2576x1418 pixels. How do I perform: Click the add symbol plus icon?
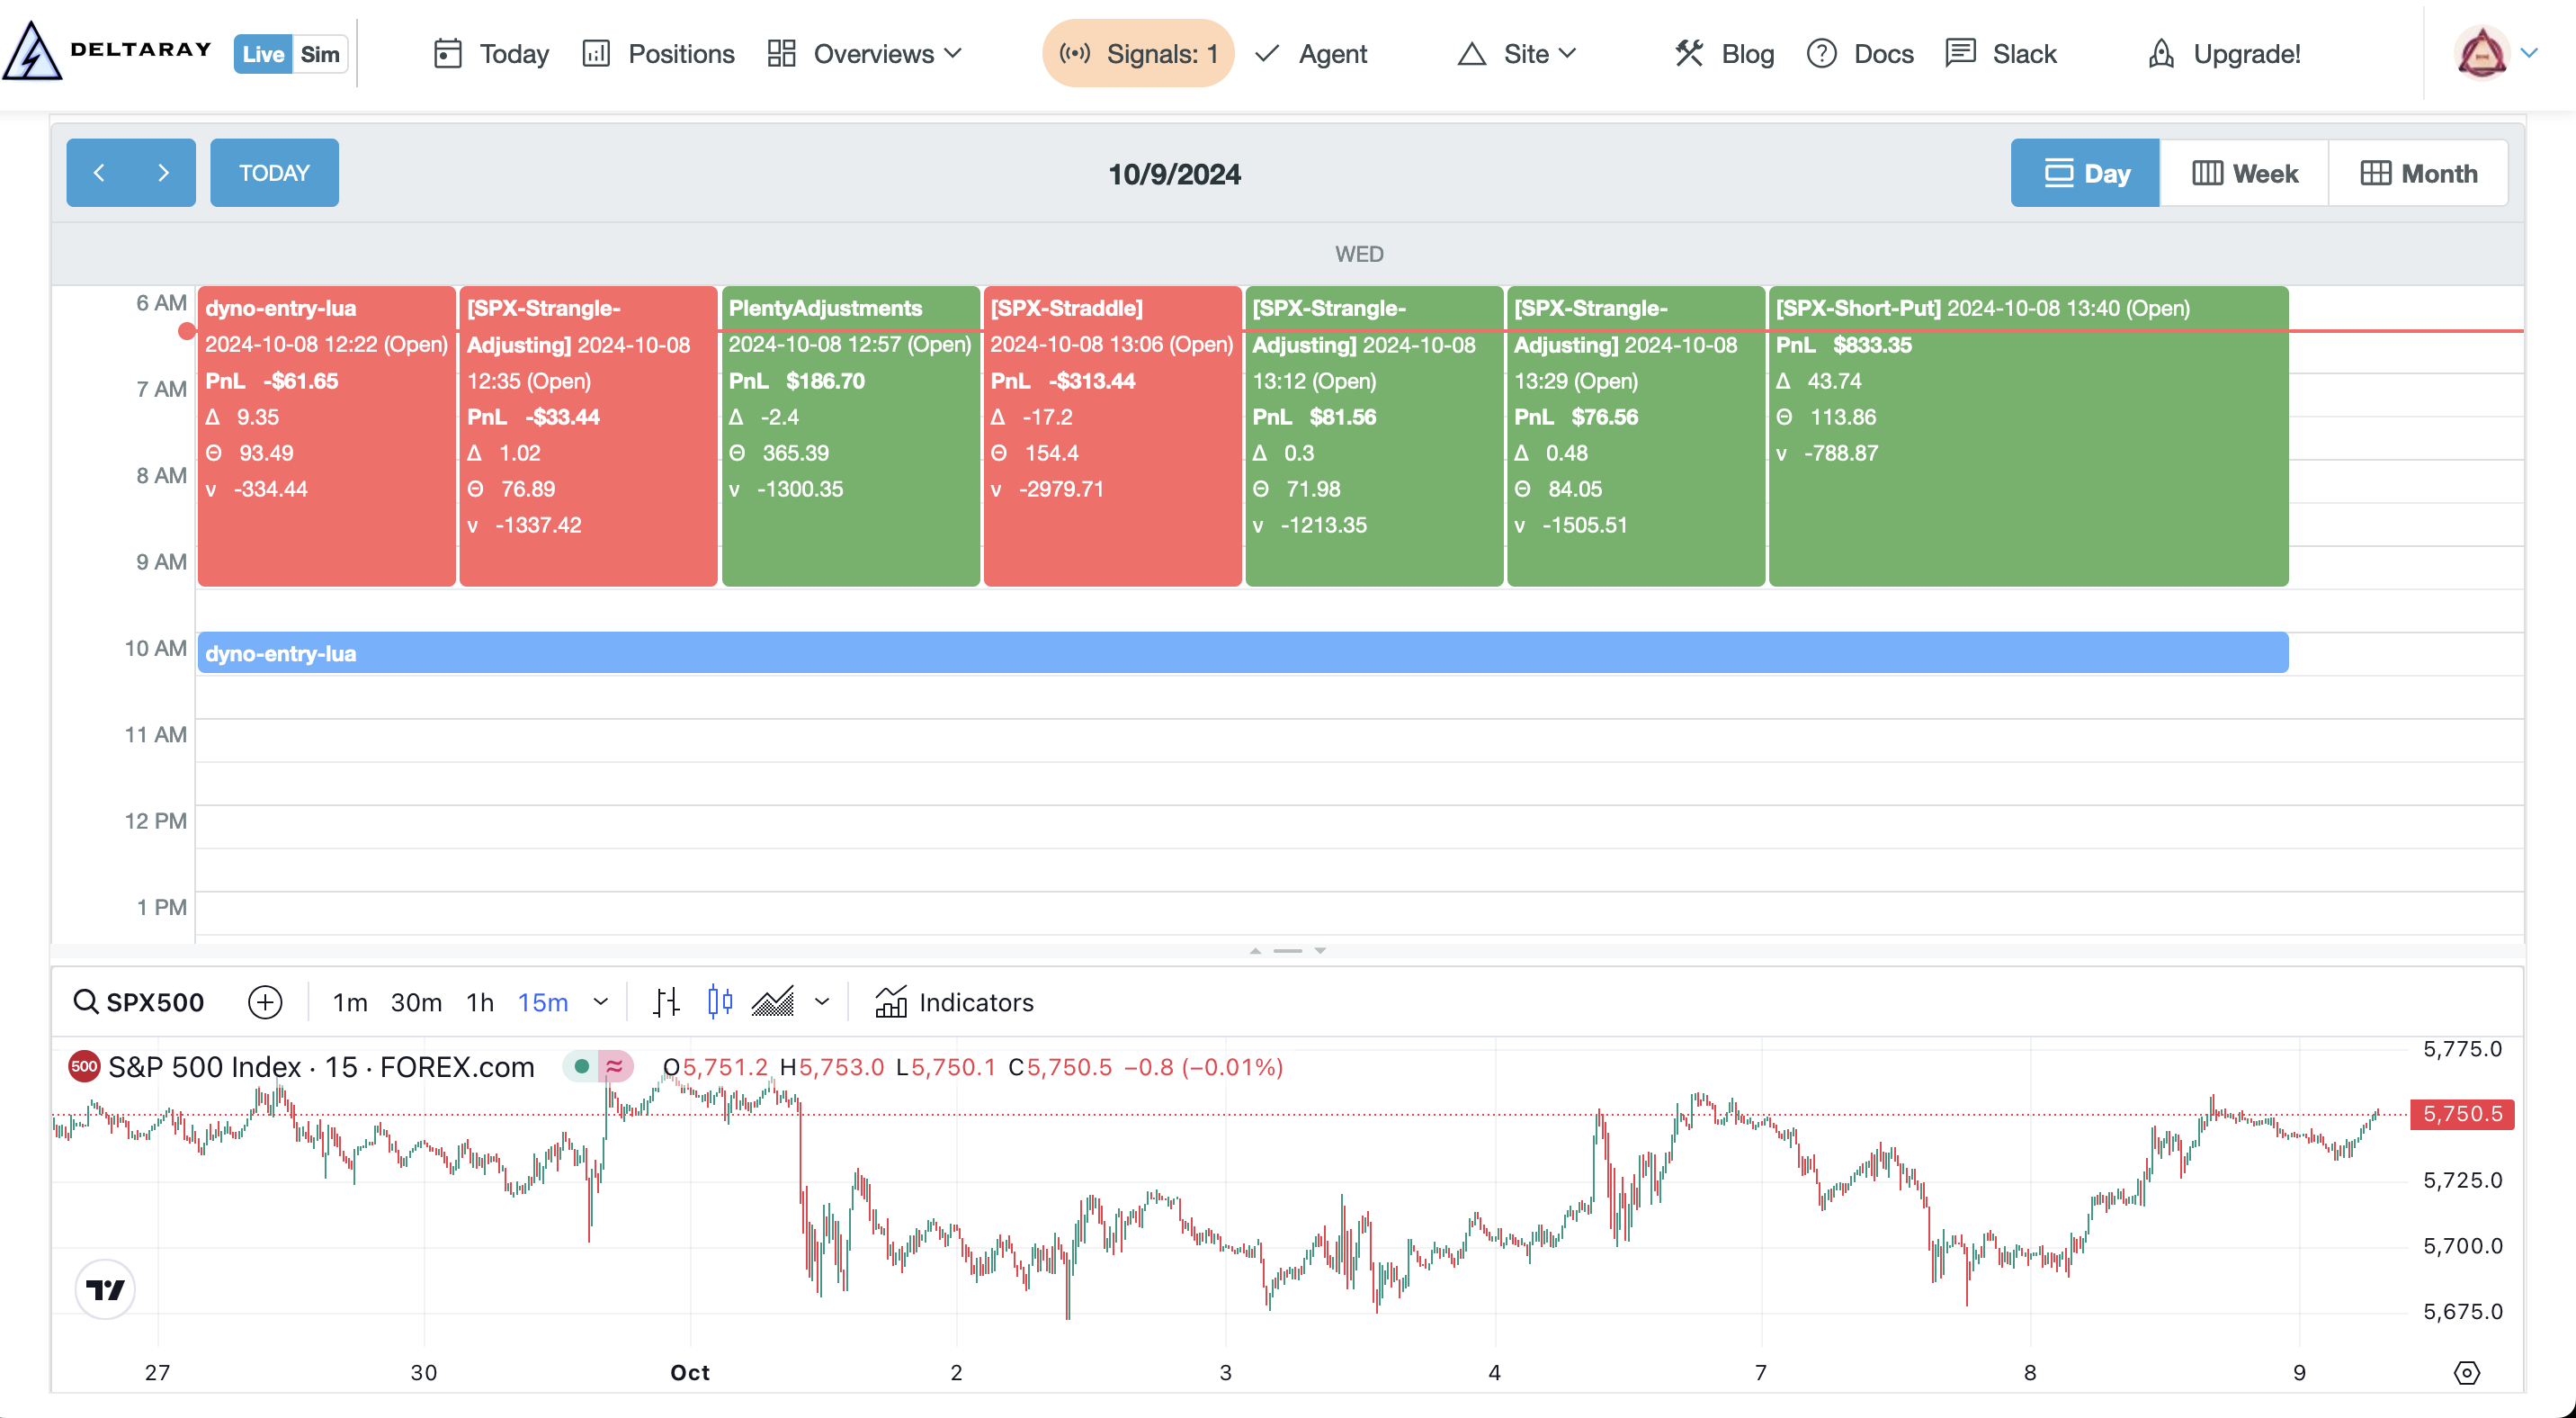265,1002
